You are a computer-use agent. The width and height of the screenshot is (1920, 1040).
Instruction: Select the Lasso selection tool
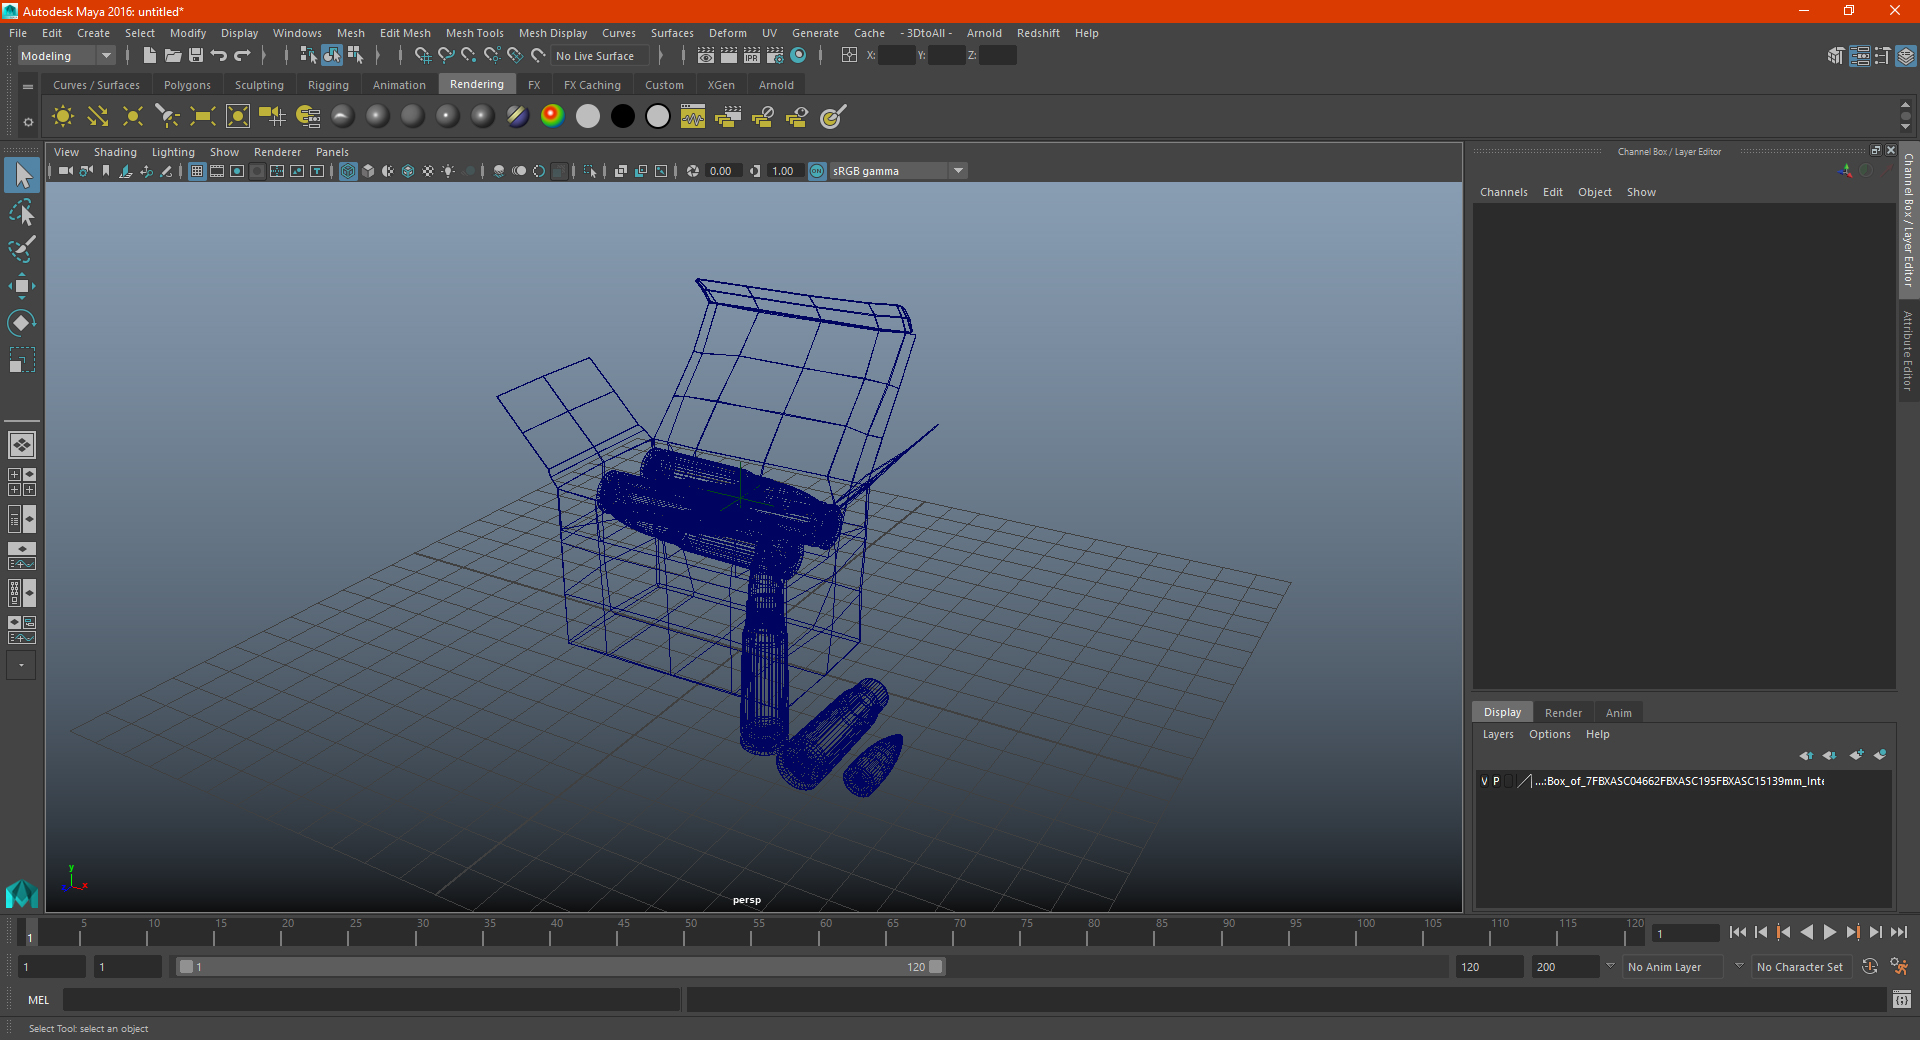[21, 213]
